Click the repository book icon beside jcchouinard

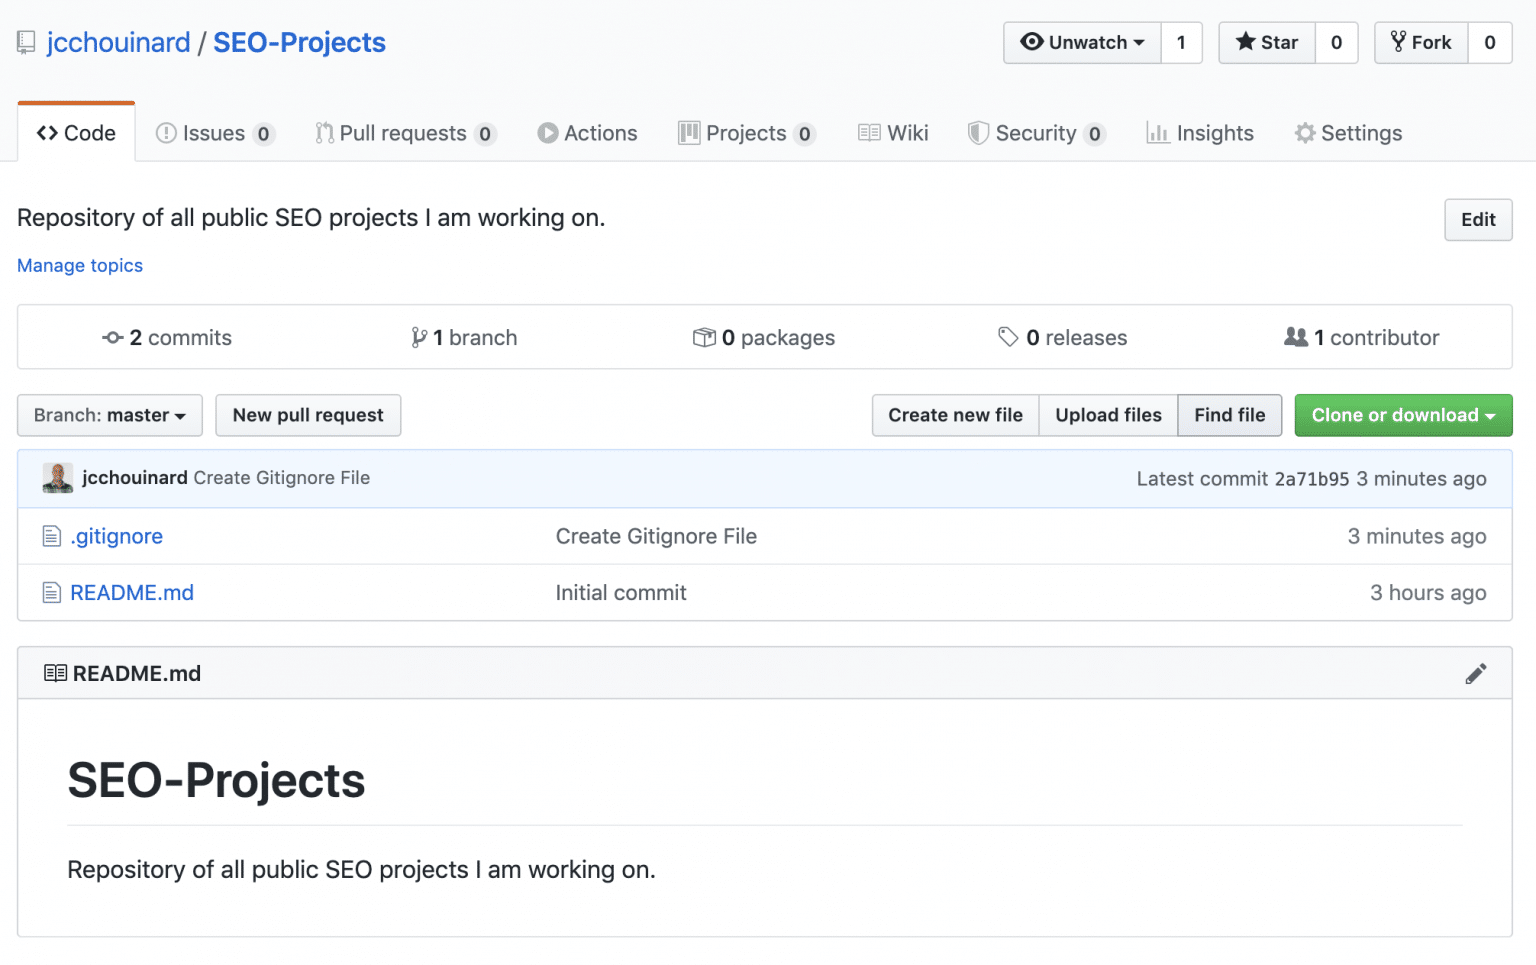[25, 42]
